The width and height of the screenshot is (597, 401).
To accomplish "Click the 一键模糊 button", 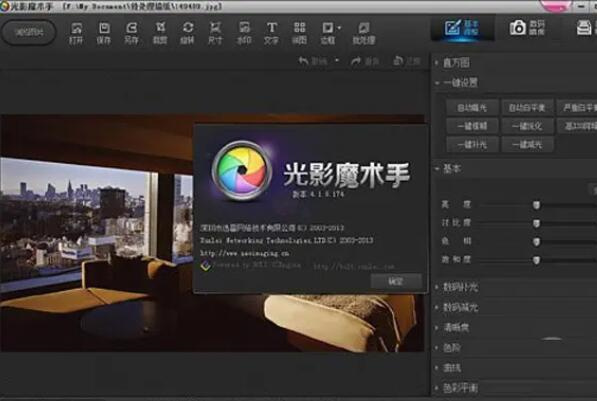I will [x=472, y=126].
